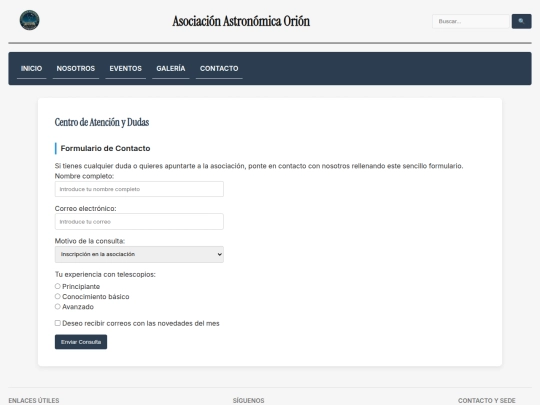Click the SÍGUENOS footer heading
540x405 pixels.
pos(248,401)
